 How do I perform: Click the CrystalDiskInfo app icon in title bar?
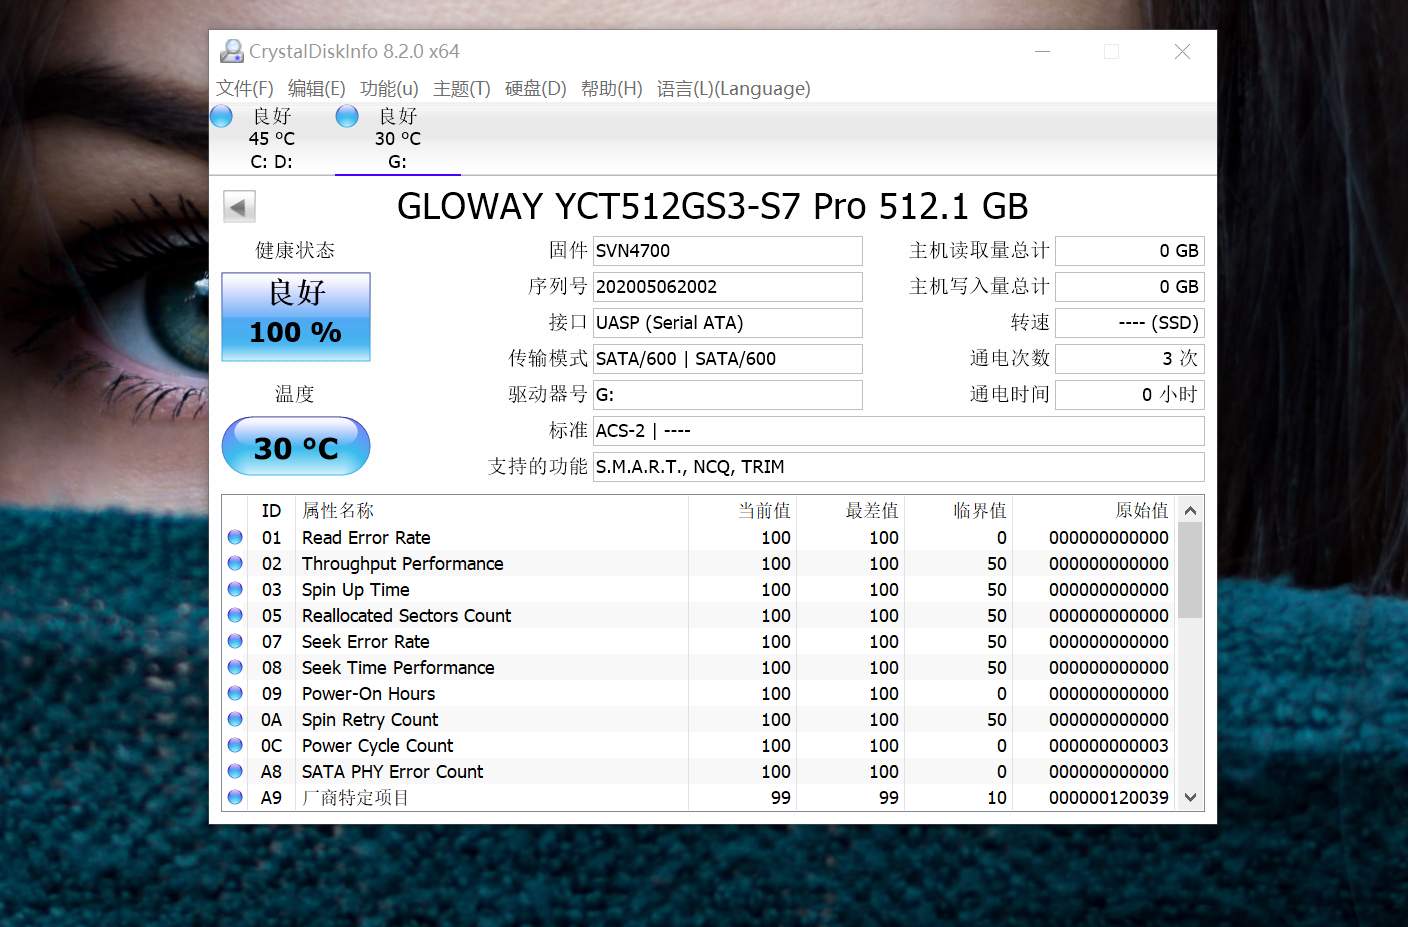232,51
